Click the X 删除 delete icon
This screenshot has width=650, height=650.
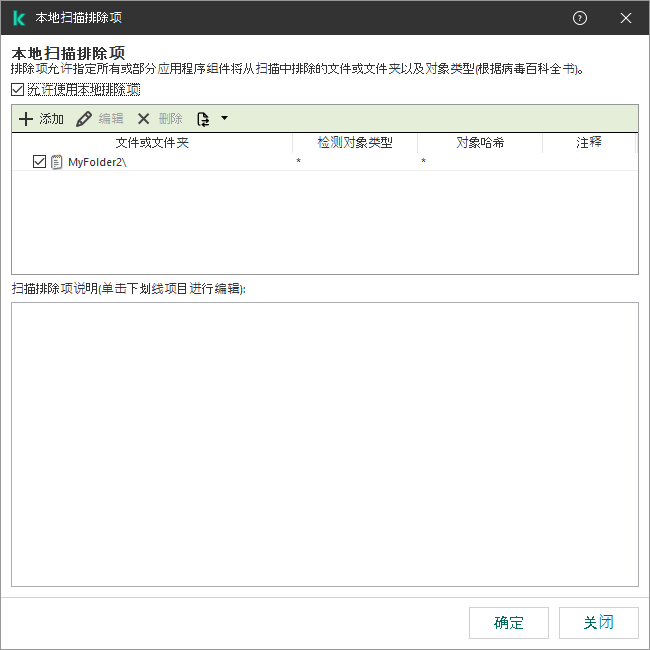coord(144,119)
